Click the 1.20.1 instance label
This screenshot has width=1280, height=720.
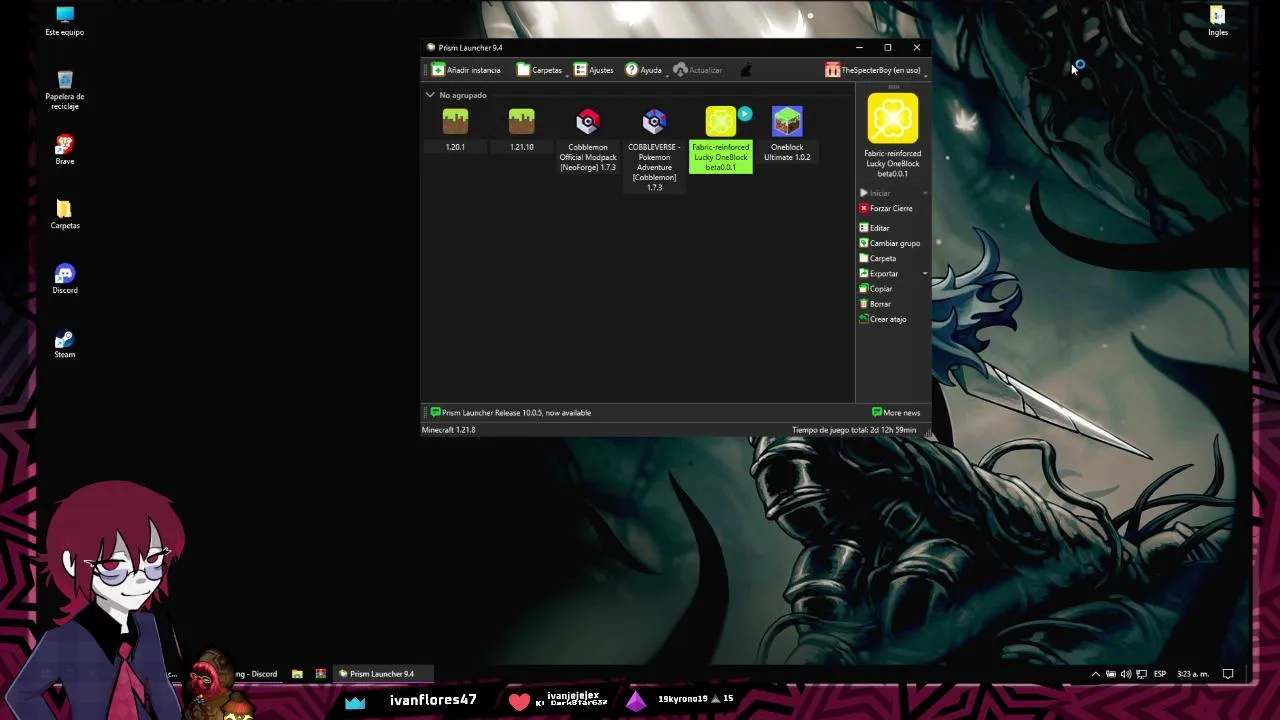click(x=455, y=147)
